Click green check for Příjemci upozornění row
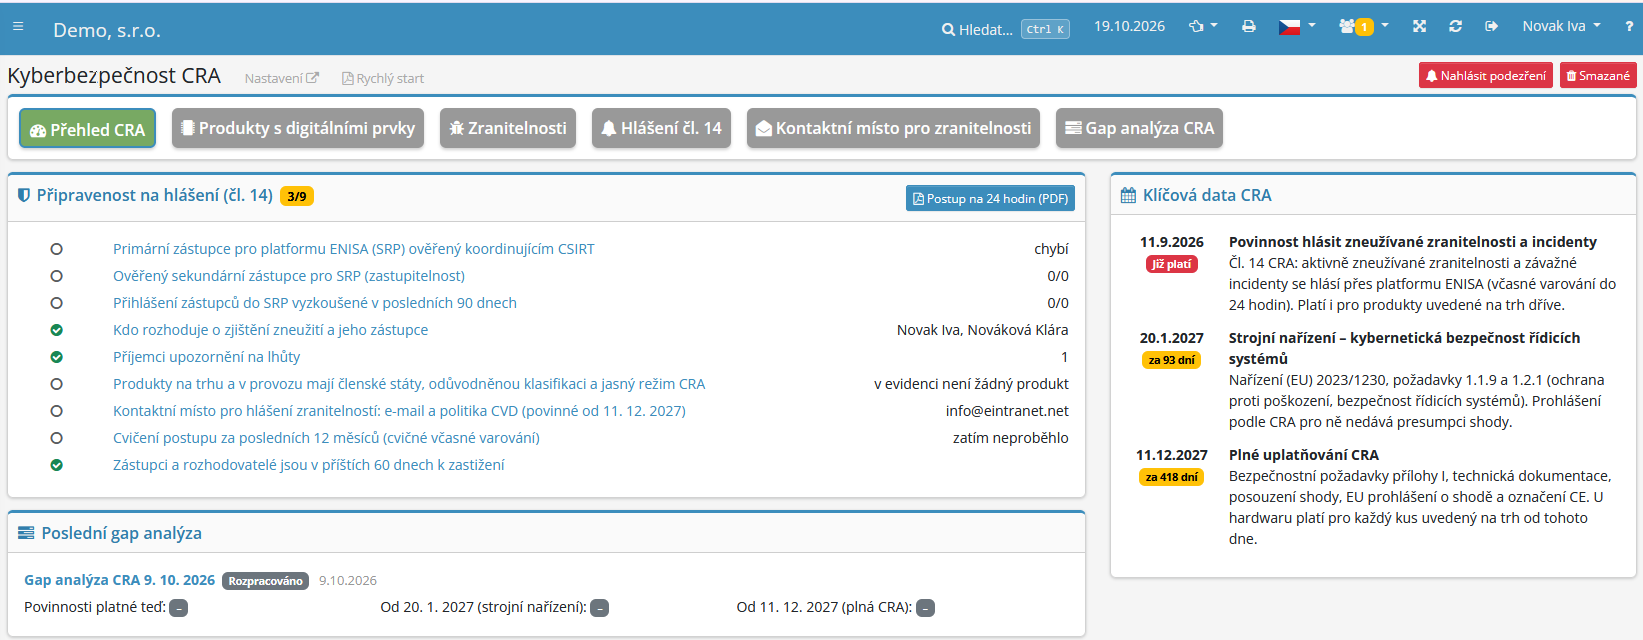 56,357
